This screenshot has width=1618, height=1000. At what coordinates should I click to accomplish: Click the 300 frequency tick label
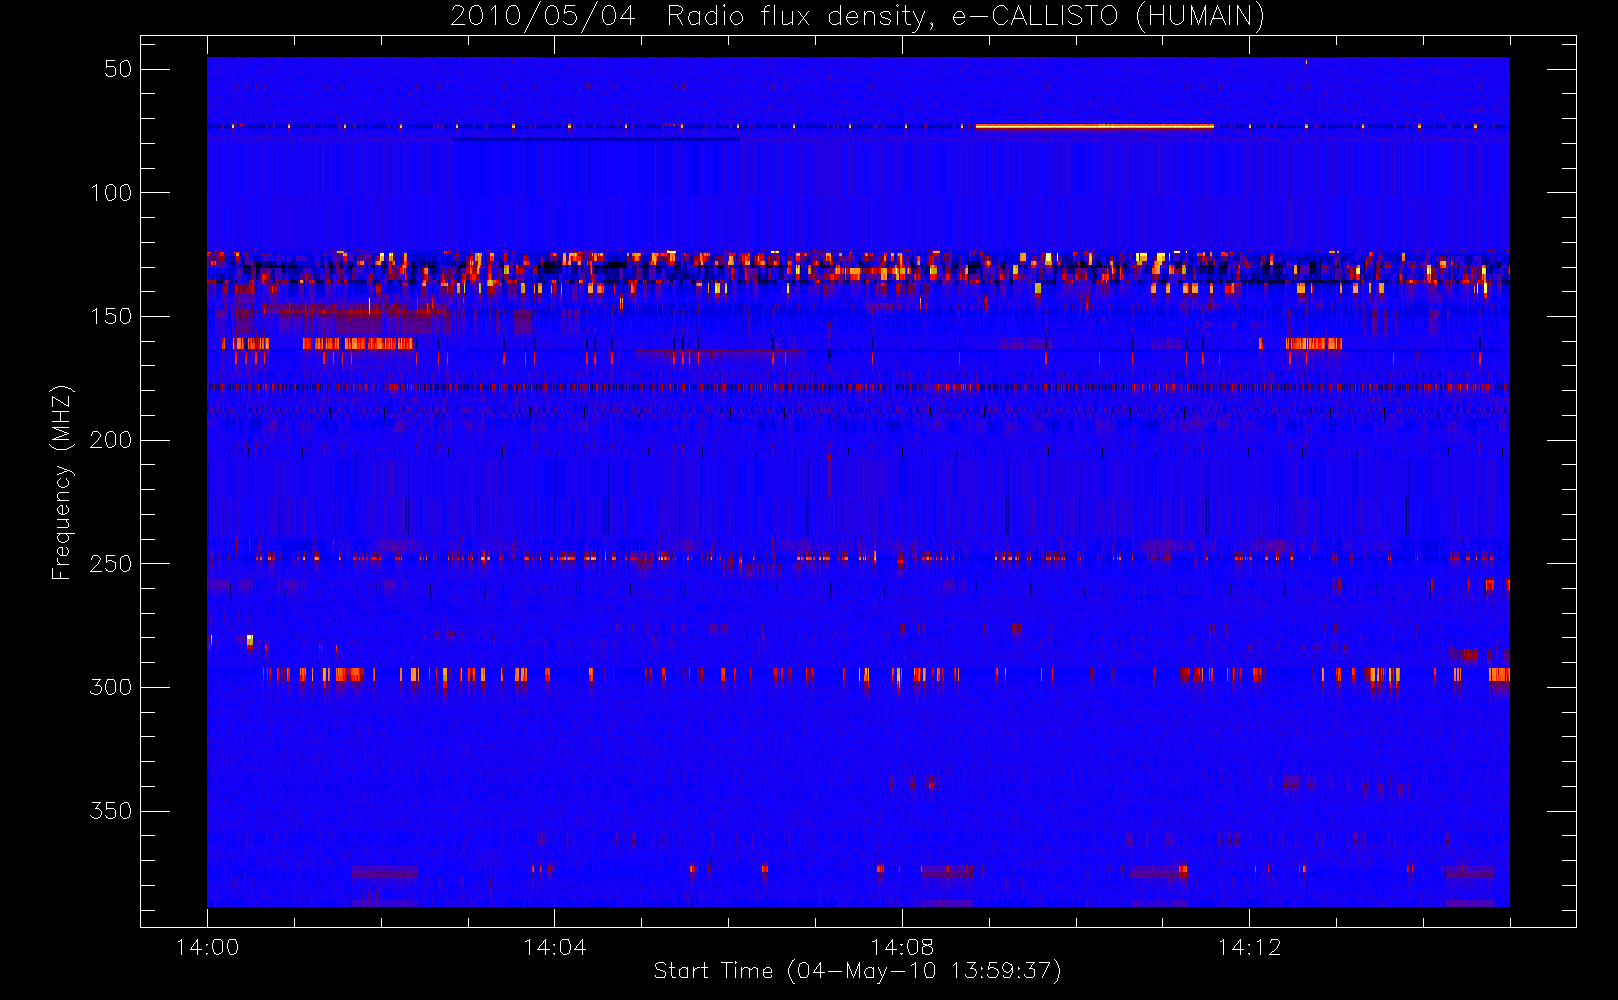(x=111, y=687)
